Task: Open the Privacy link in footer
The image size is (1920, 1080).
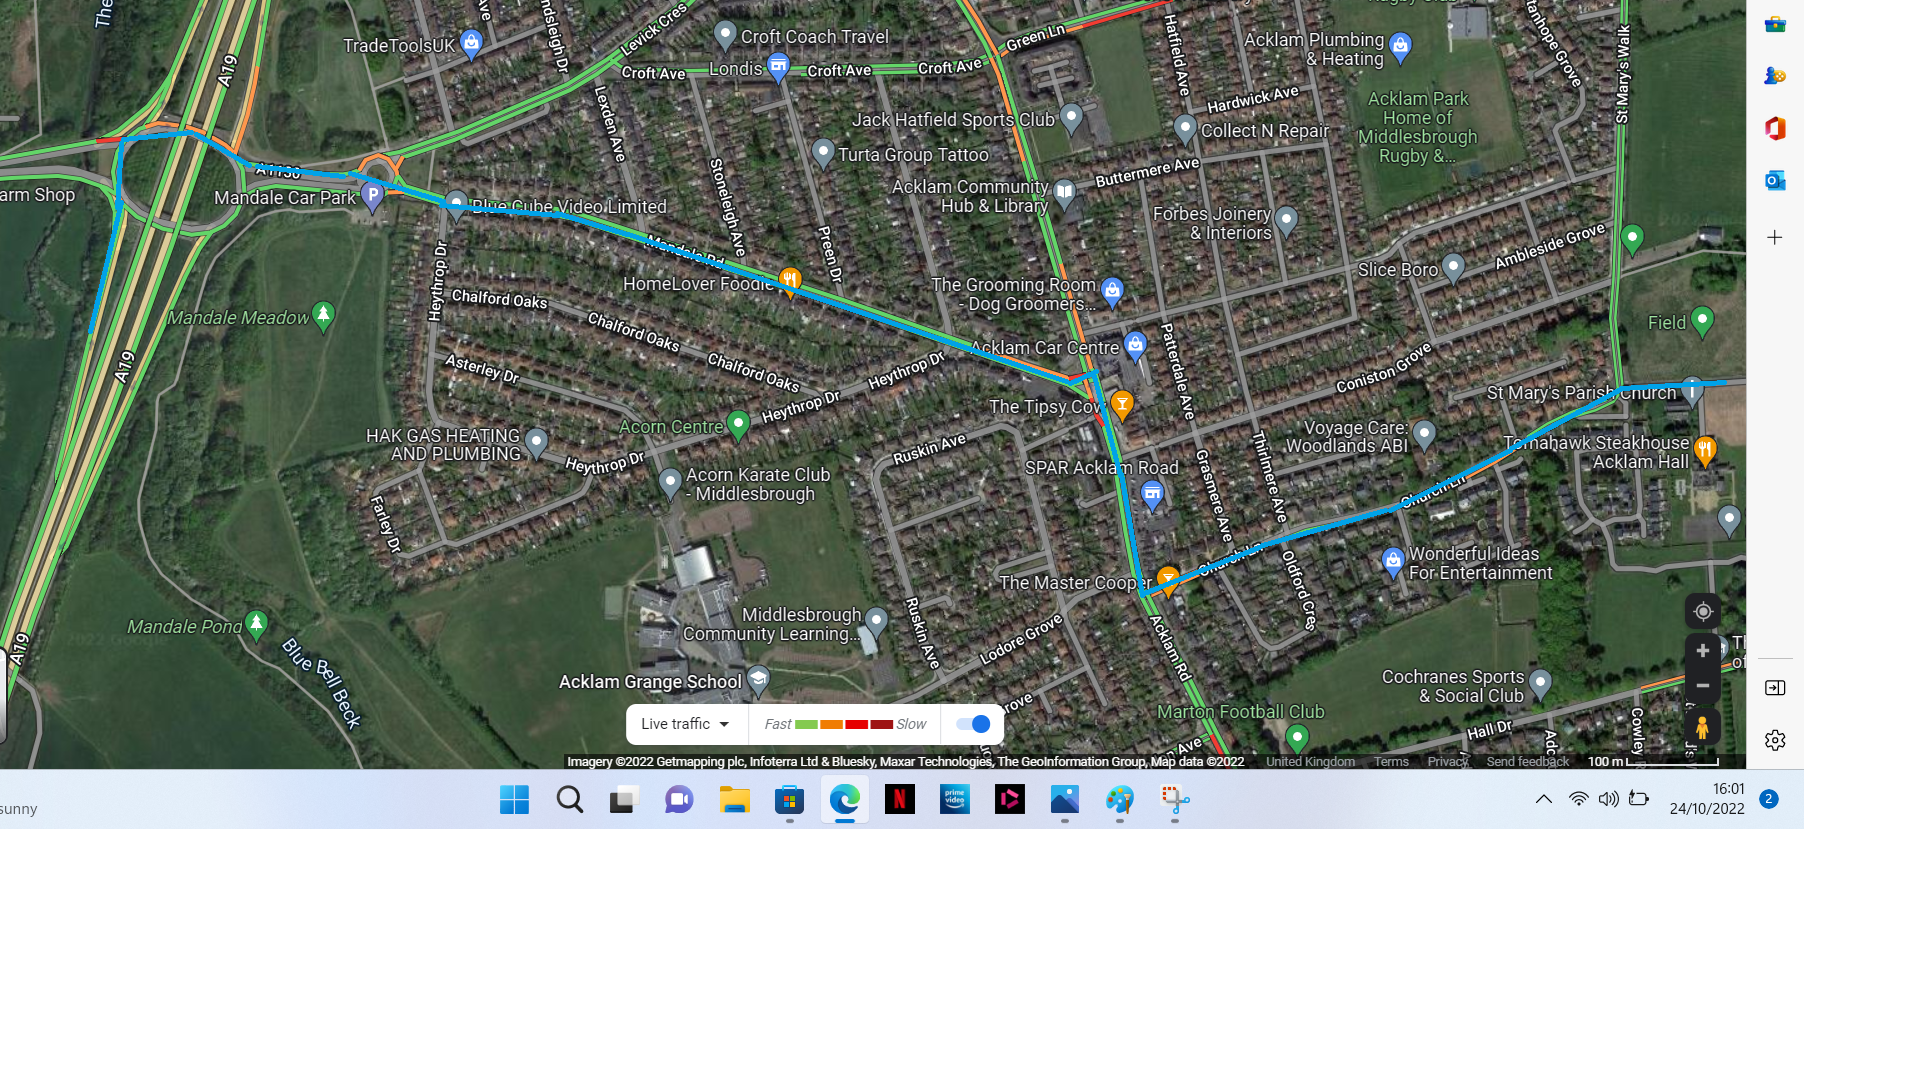Action: [1447, 762]
